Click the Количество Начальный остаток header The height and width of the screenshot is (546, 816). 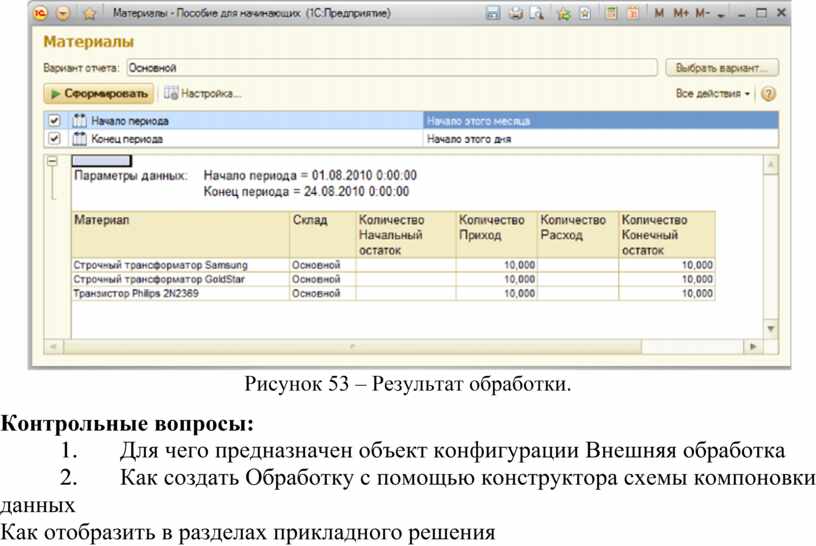pos(406,234)
